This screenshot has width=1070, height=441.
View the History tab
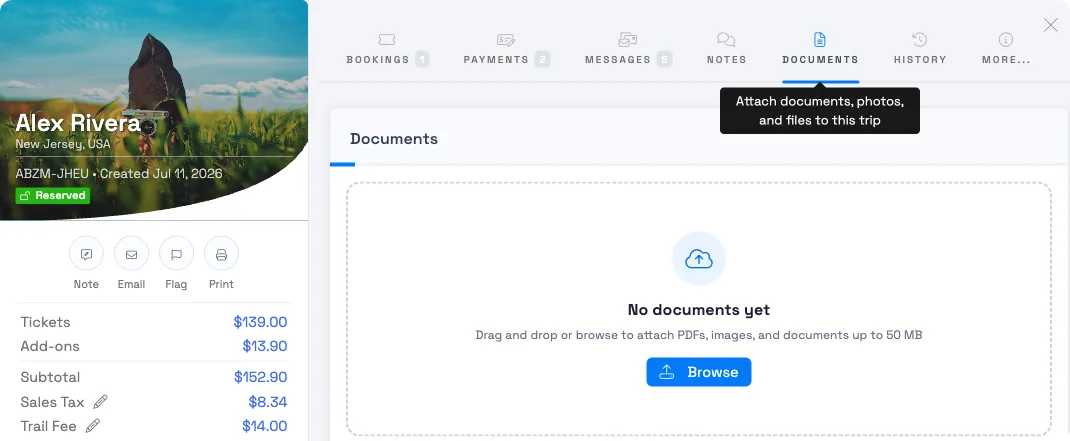coord(920,50)
